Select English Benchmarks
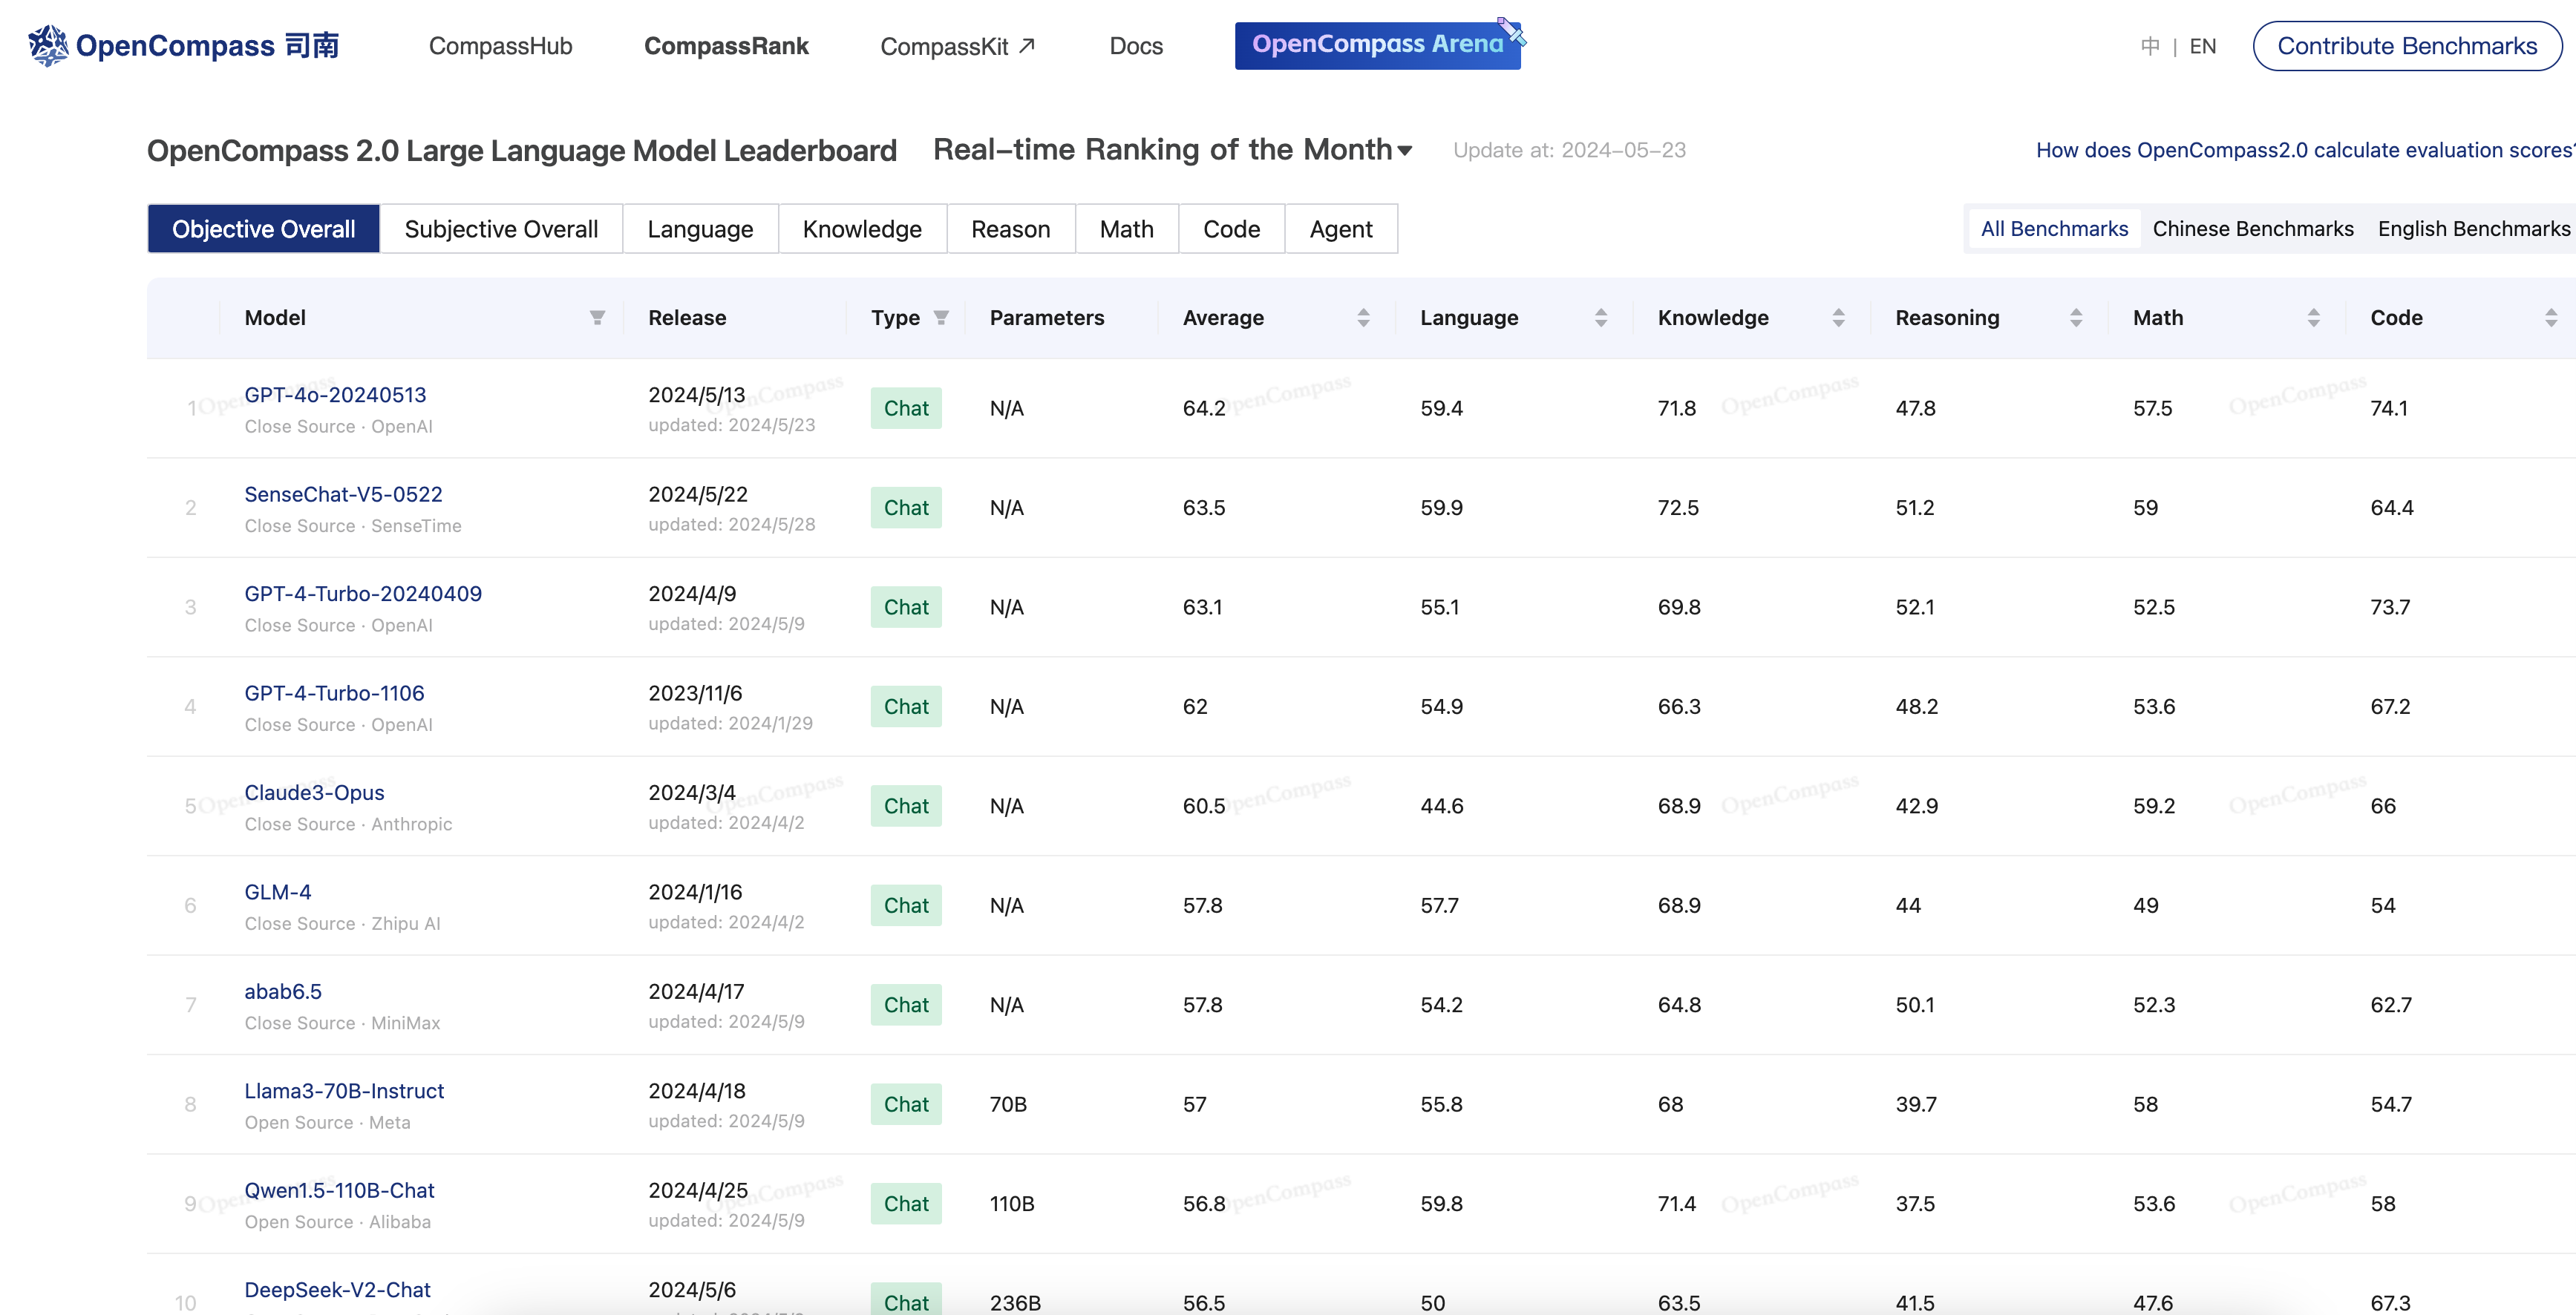The height and width of the screenshot is (1315, 2576). tap(2473, 228)
